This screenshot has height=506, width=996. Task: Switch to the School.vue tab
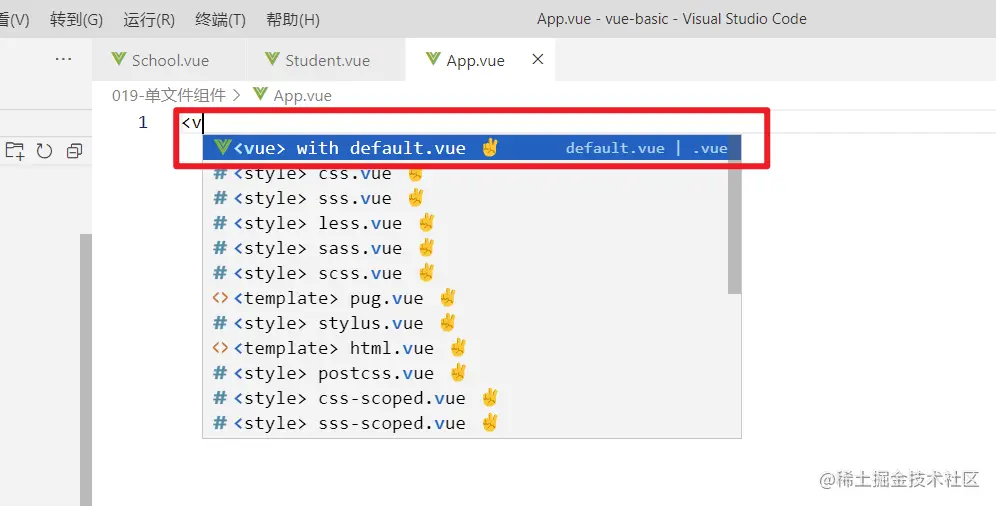pos(168,60)
